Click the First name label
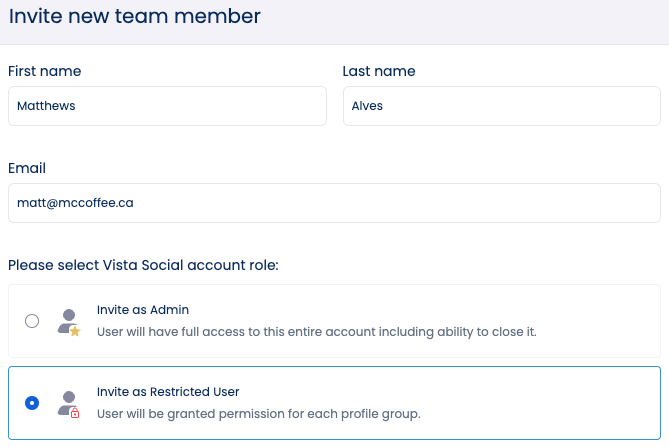 click(x=44, y=71)
